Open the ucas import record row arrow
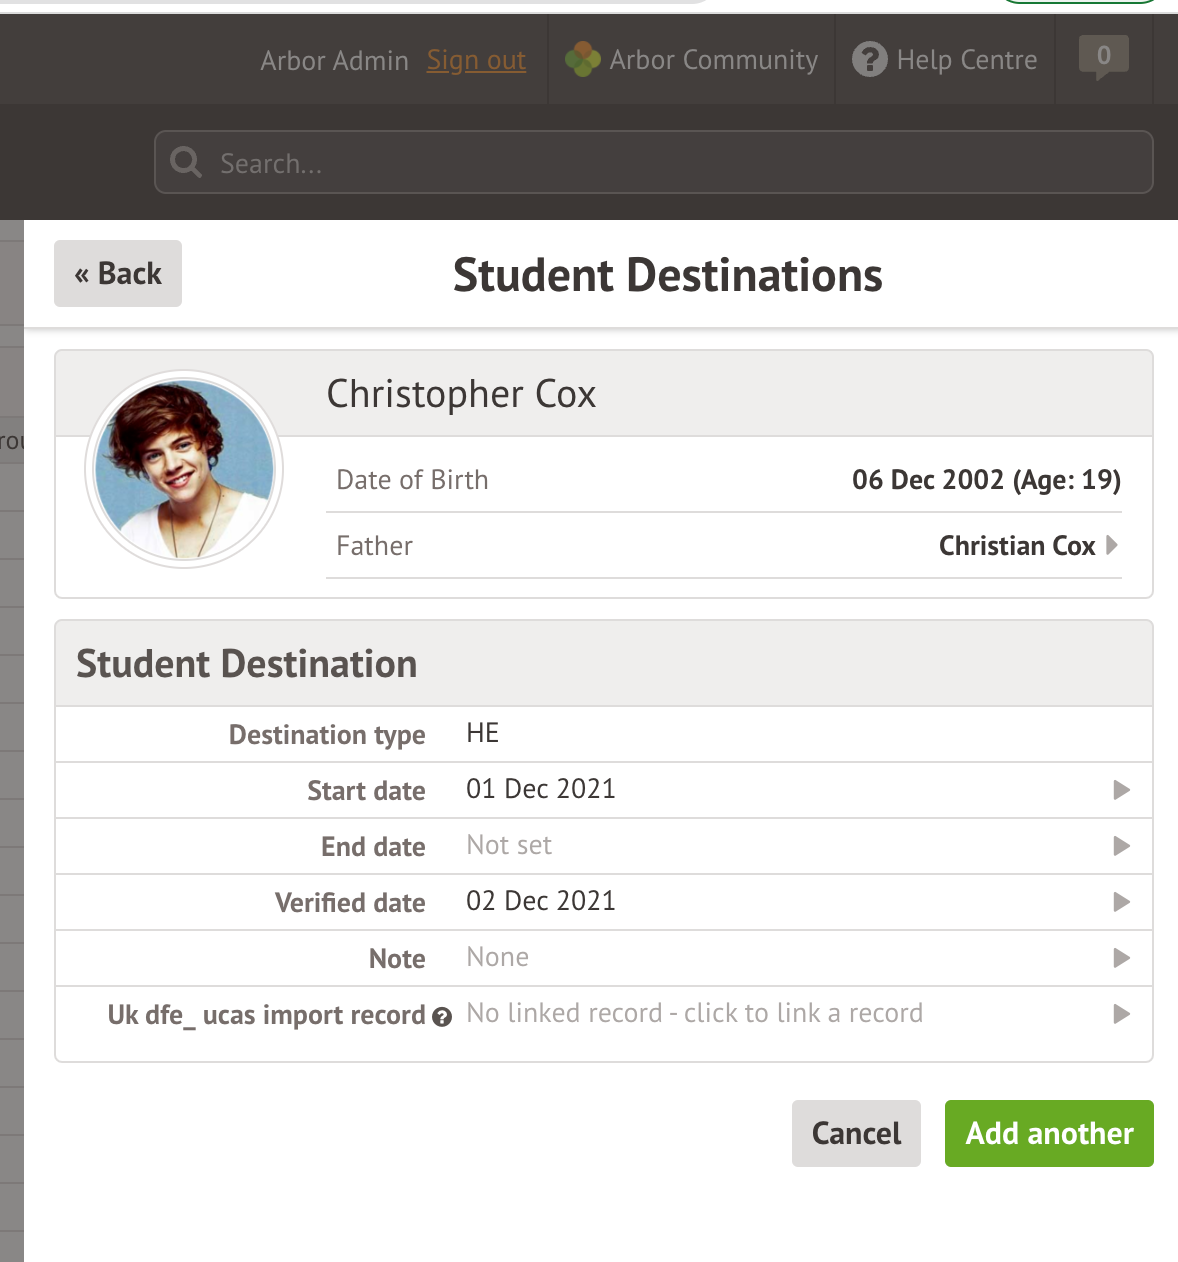 click(x=1121, y=1014)
